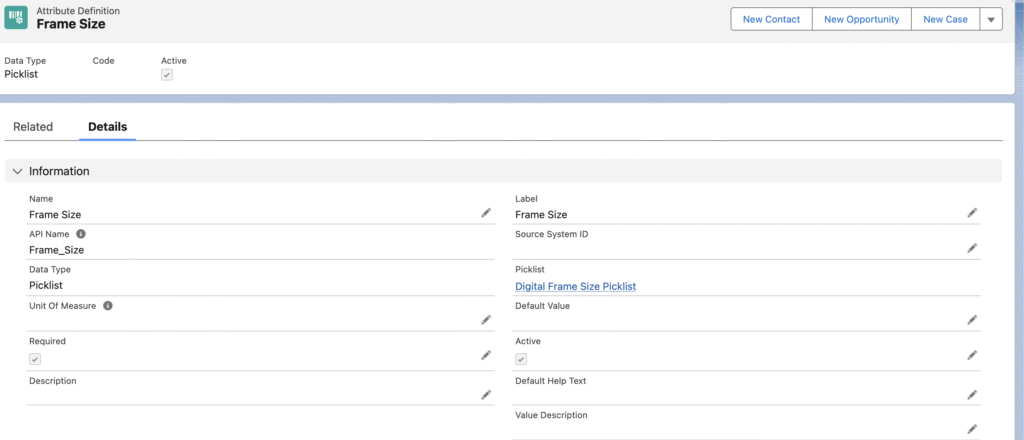The height and width of the screenshot is (440, 1024).
Task: Click the New Contact button
Action: [771, 19]
